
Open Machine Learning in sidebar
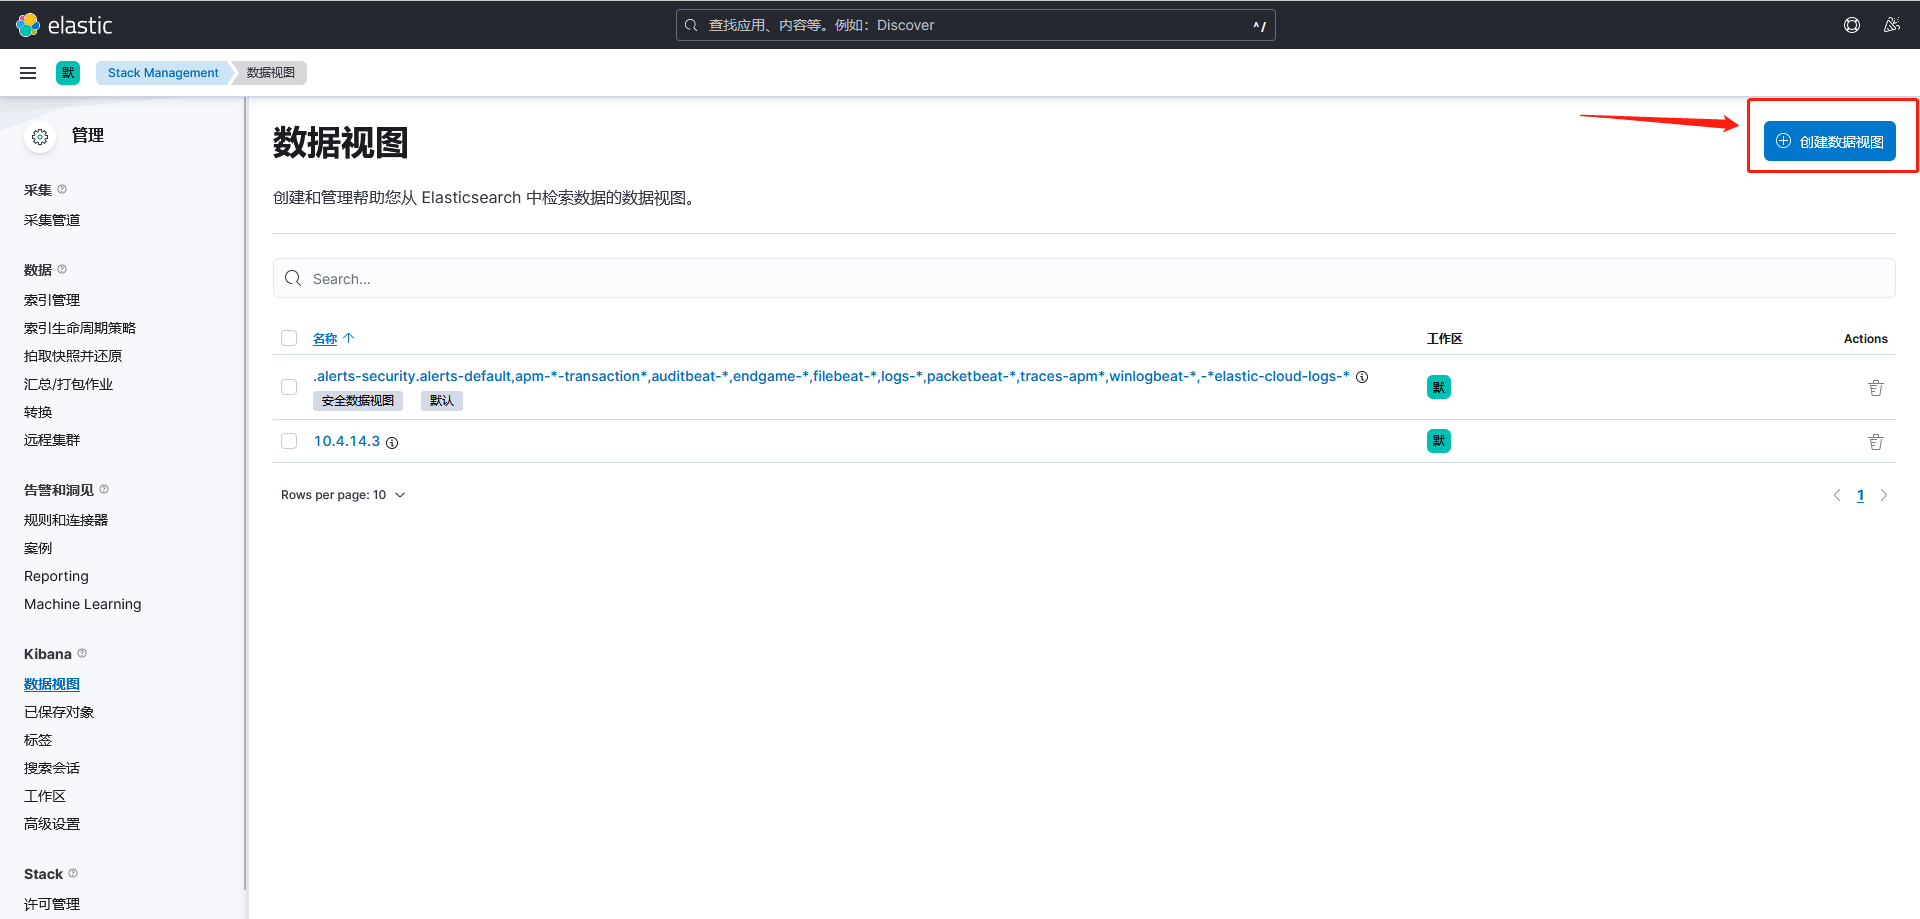[x=83, y=604]
